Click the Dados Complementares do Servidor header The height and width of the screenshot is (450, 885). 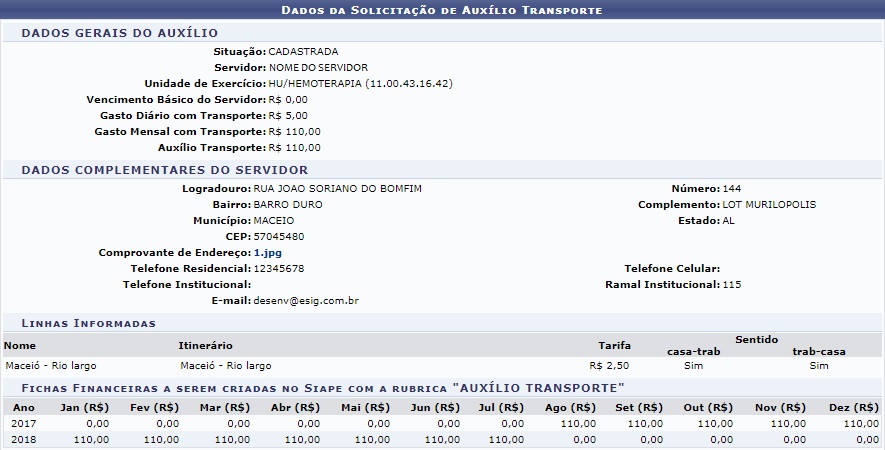pos(164,170)
